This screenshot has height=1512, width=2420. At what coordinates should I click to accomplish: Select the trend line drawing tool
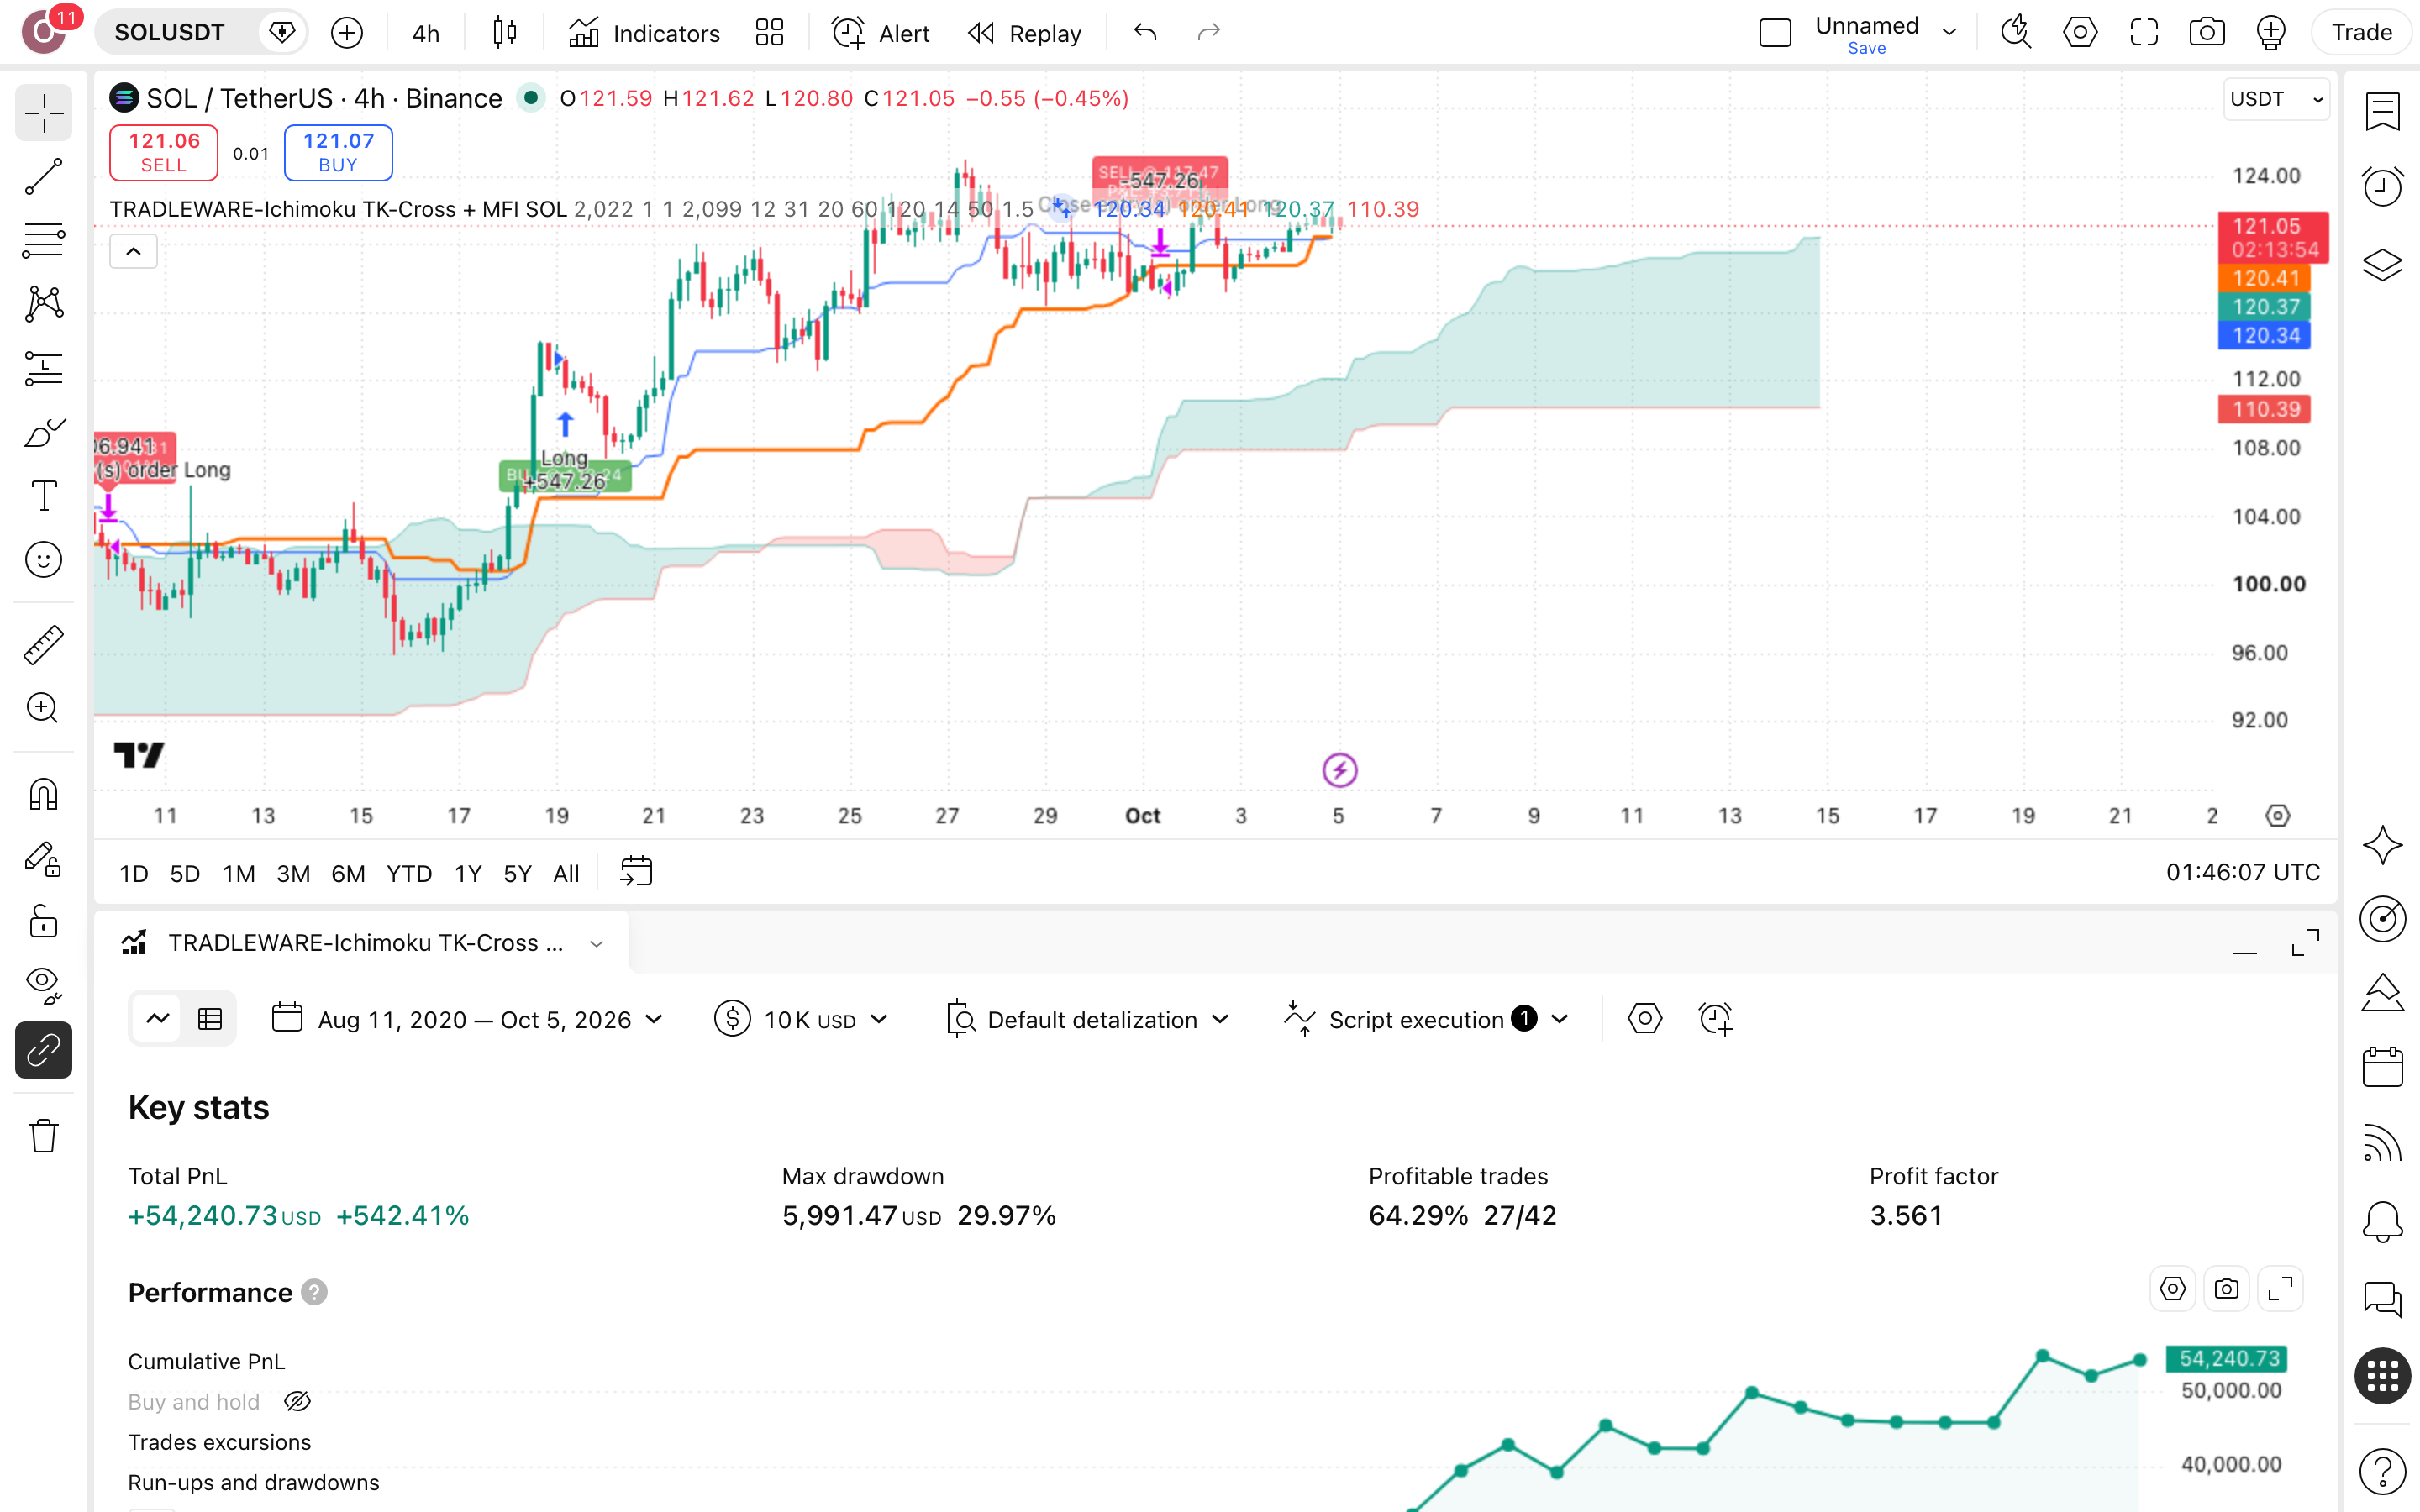click(x=43, y=177)
